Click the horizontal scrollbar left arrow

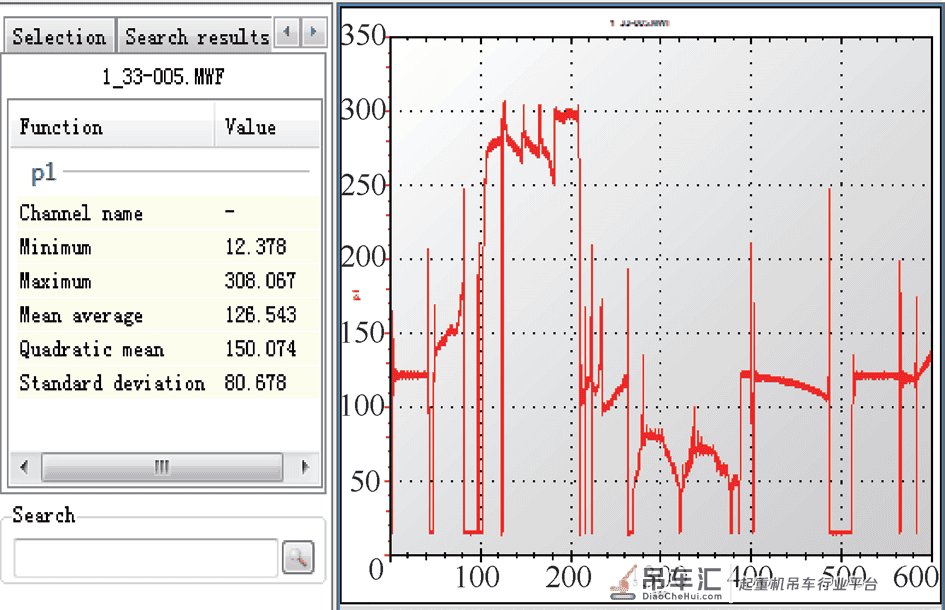(24, 467)
